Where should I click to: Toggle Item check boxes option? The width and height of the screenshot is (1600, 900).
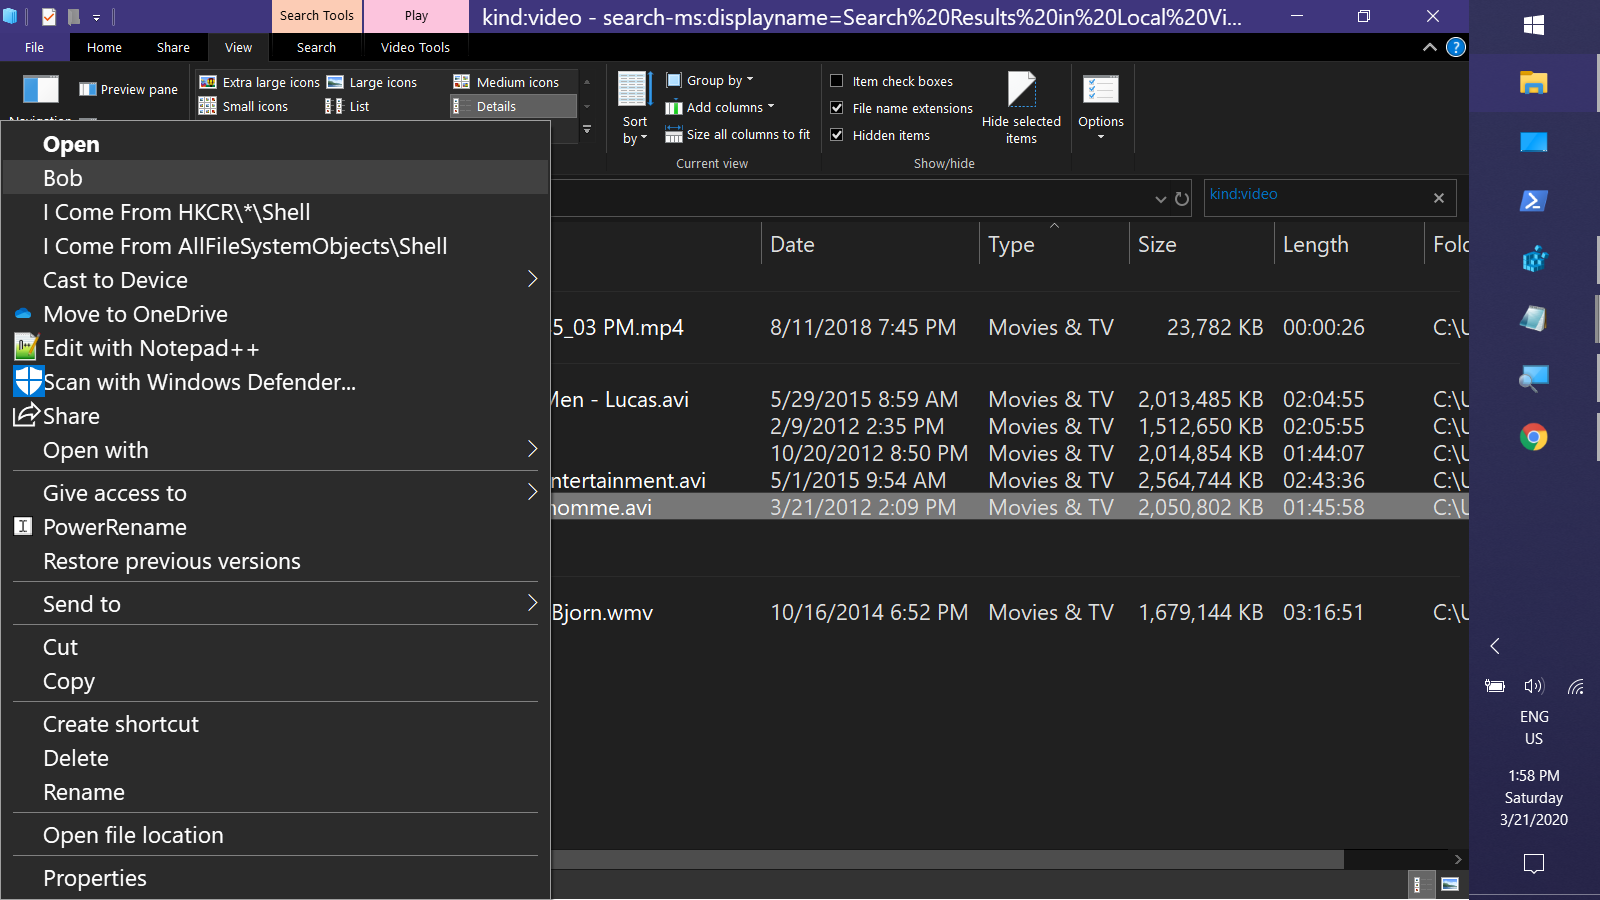[x=892, y=81]
